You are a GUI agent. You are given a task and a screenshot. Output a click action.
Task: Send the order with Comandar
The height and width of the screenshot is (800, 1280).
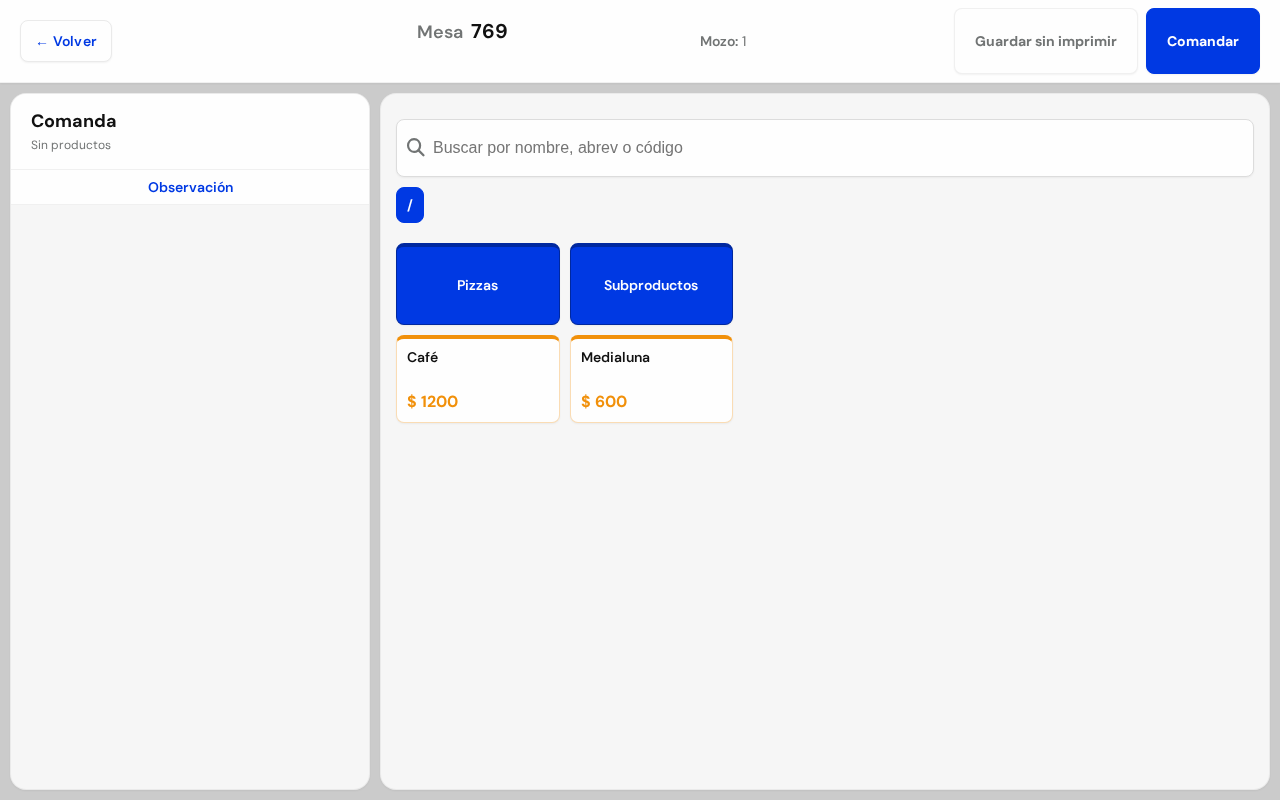[x=1203, y=41]
